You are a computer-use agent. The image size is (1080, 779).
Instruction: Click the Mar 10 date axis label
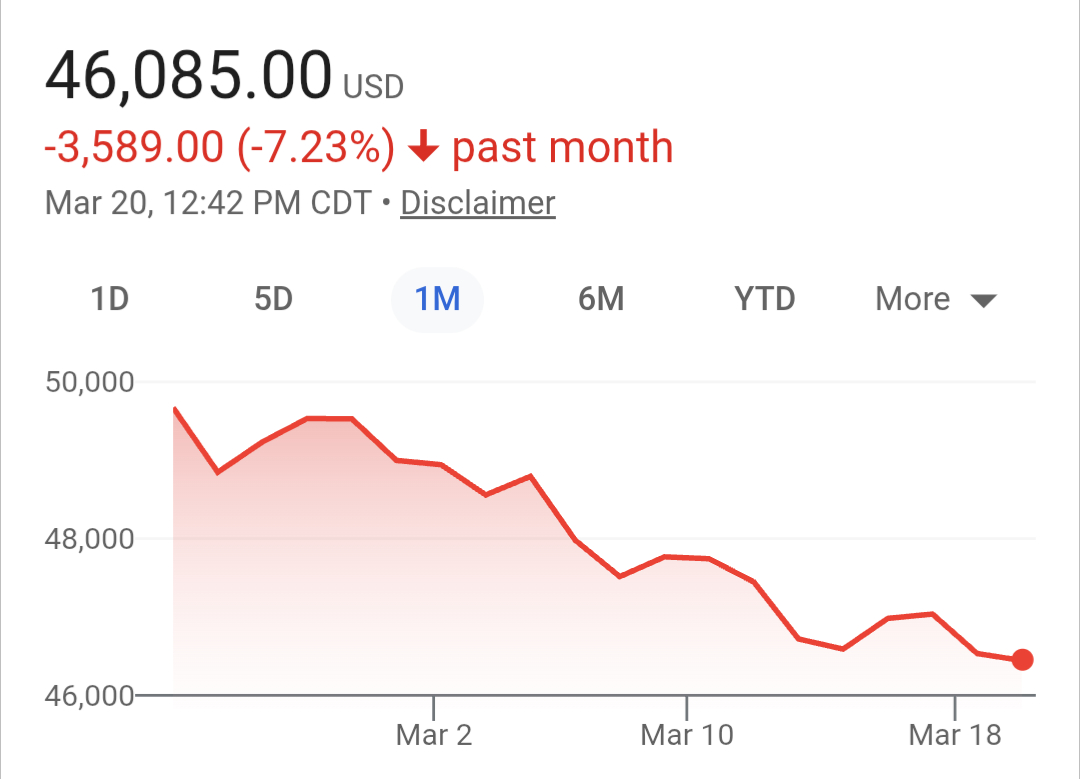(x=687, y=736)
